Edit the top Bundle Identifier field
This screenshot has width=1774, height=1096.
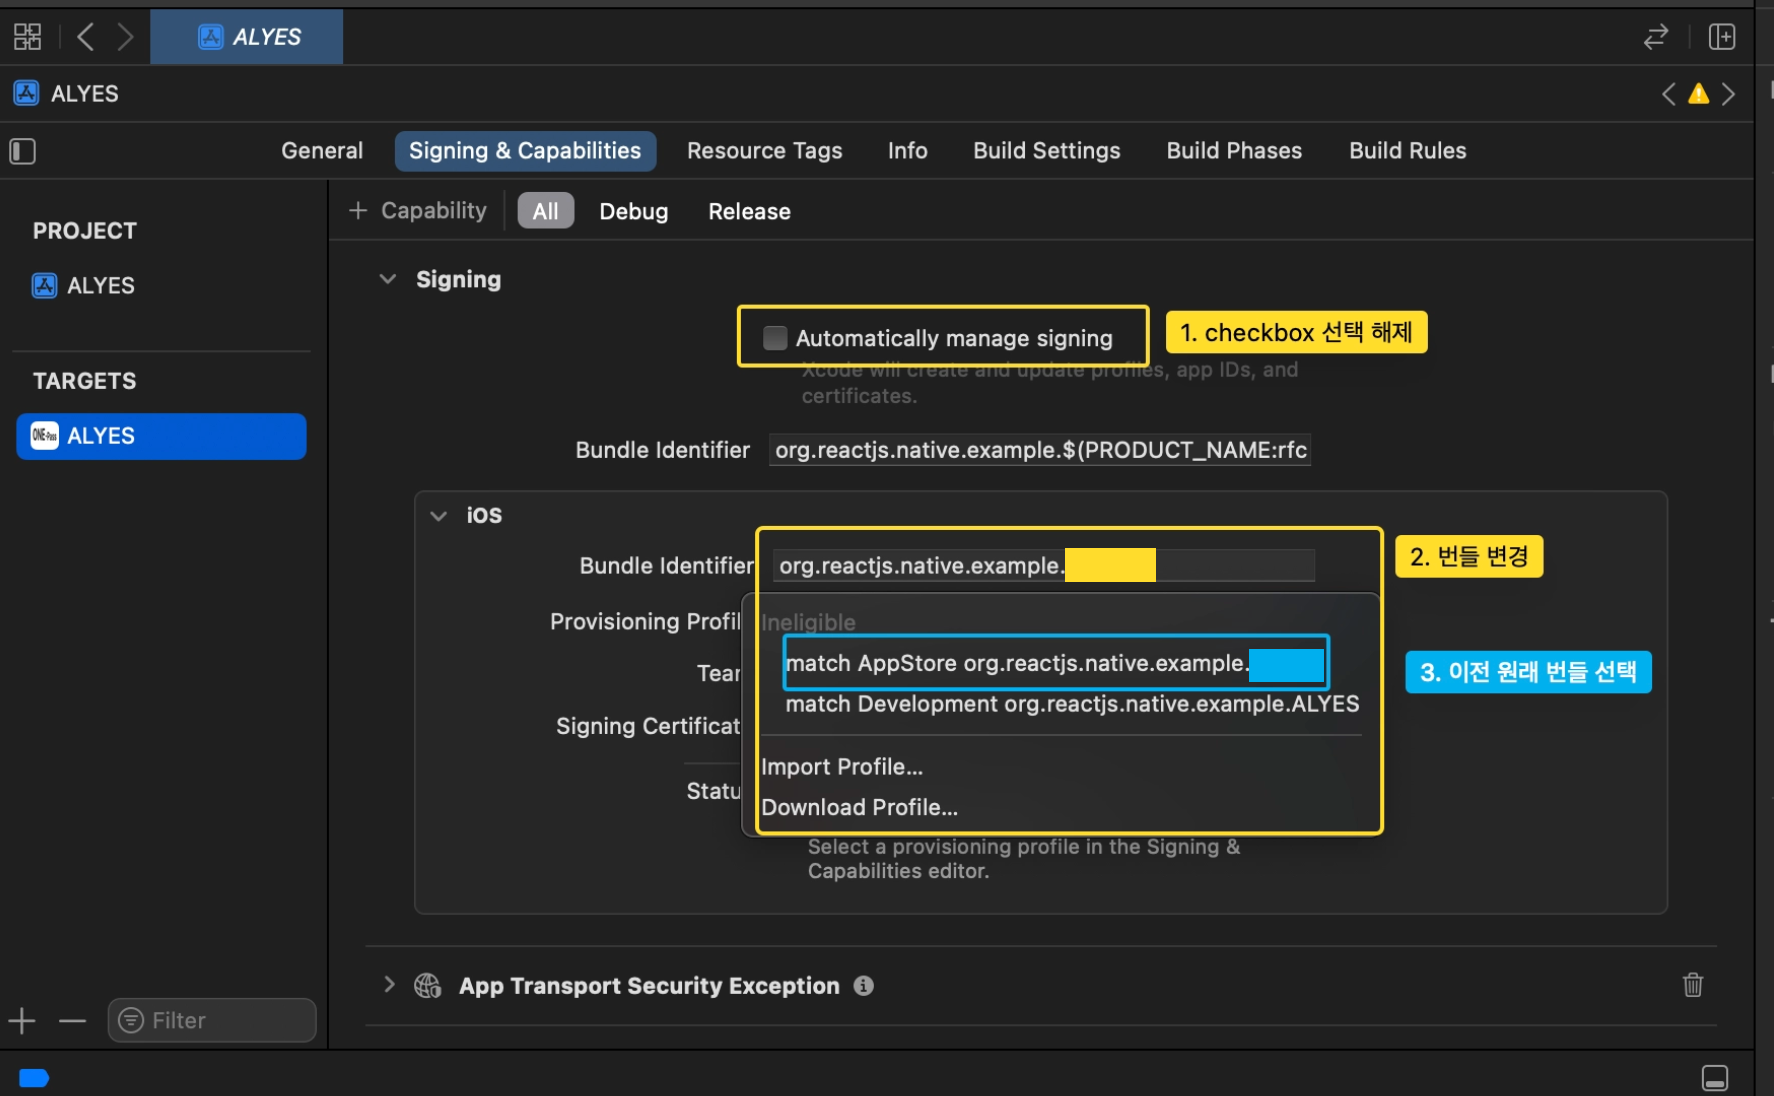click(x=1040, y=450)
